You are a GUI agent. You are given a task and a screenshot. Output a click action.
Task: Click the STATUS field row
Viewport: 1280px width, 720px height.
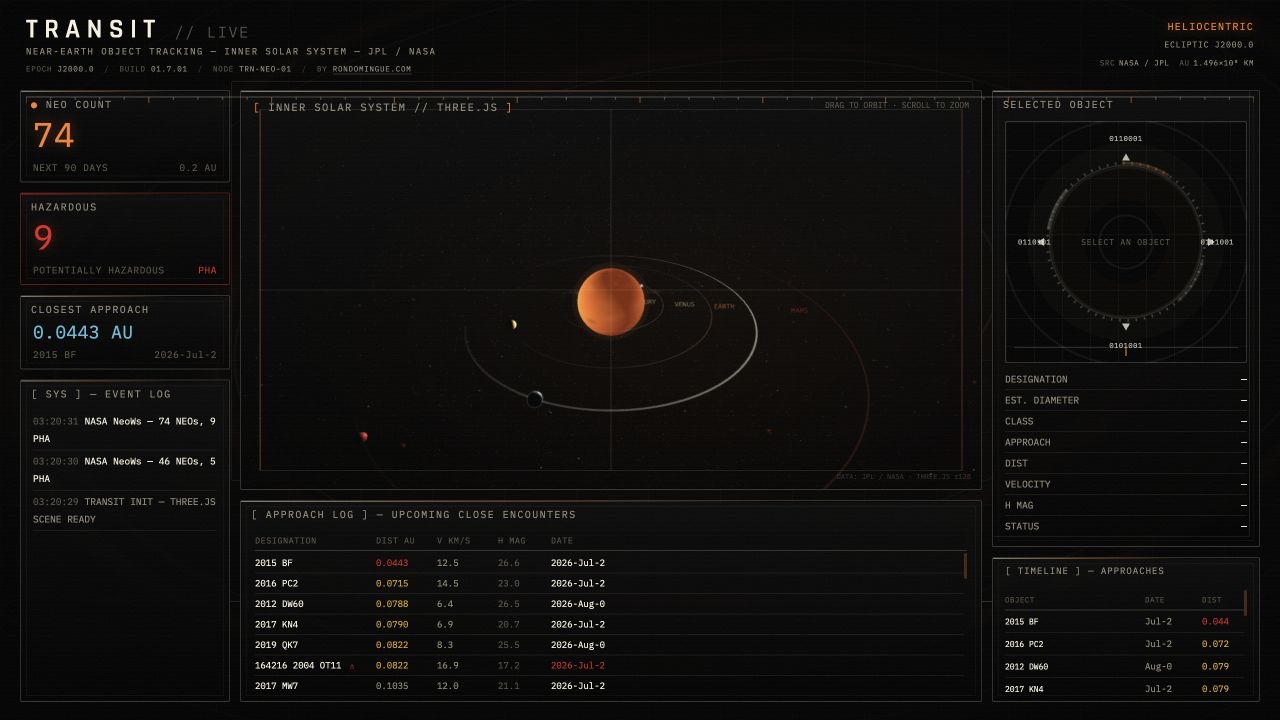tap(1126, 526)
